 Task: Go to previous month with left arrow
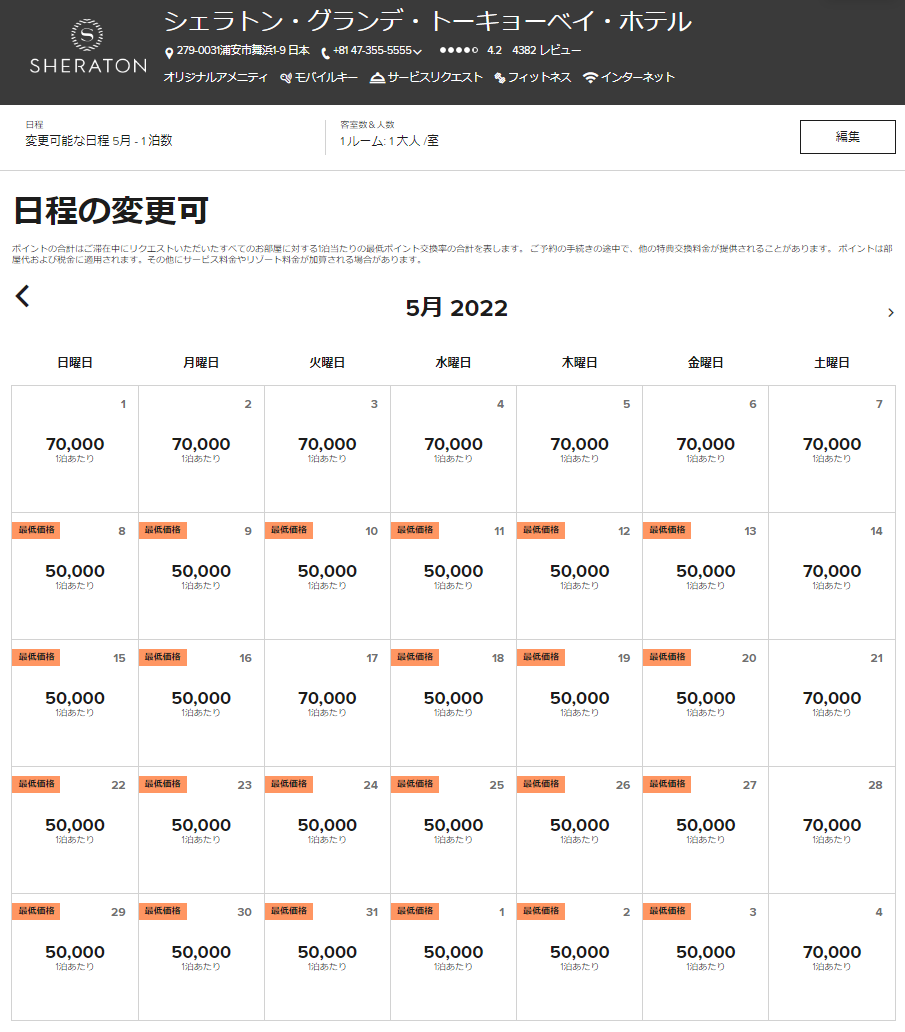click(23, 296)
